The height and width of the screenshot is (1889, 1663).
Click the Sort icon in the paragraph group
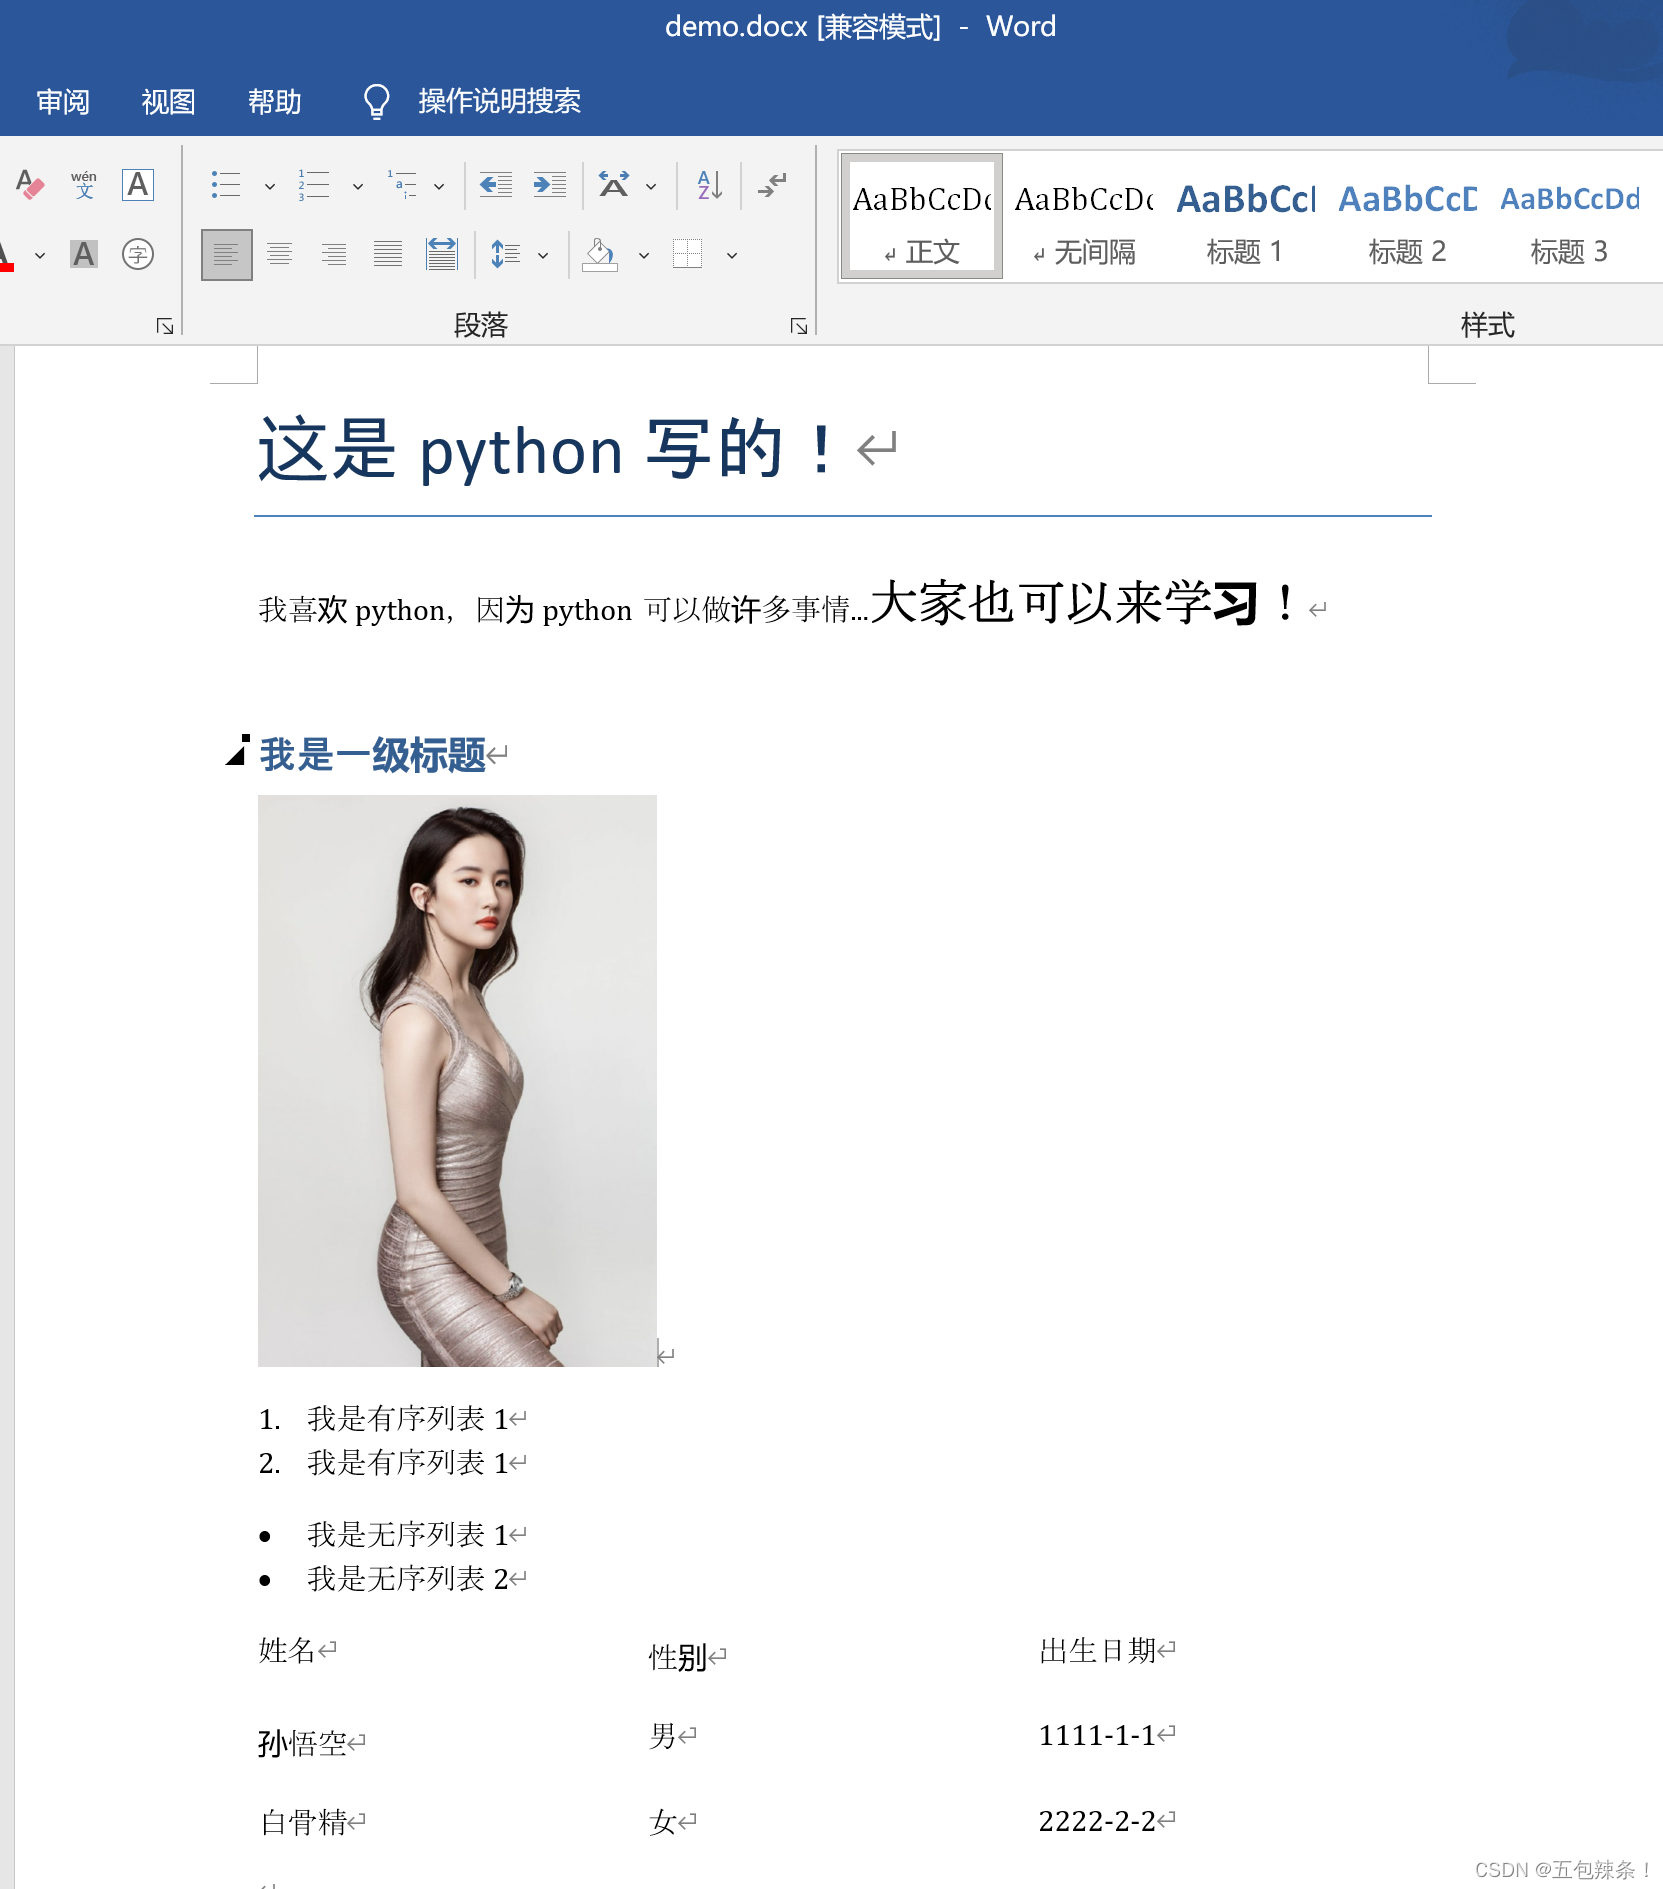click(708, 185)
